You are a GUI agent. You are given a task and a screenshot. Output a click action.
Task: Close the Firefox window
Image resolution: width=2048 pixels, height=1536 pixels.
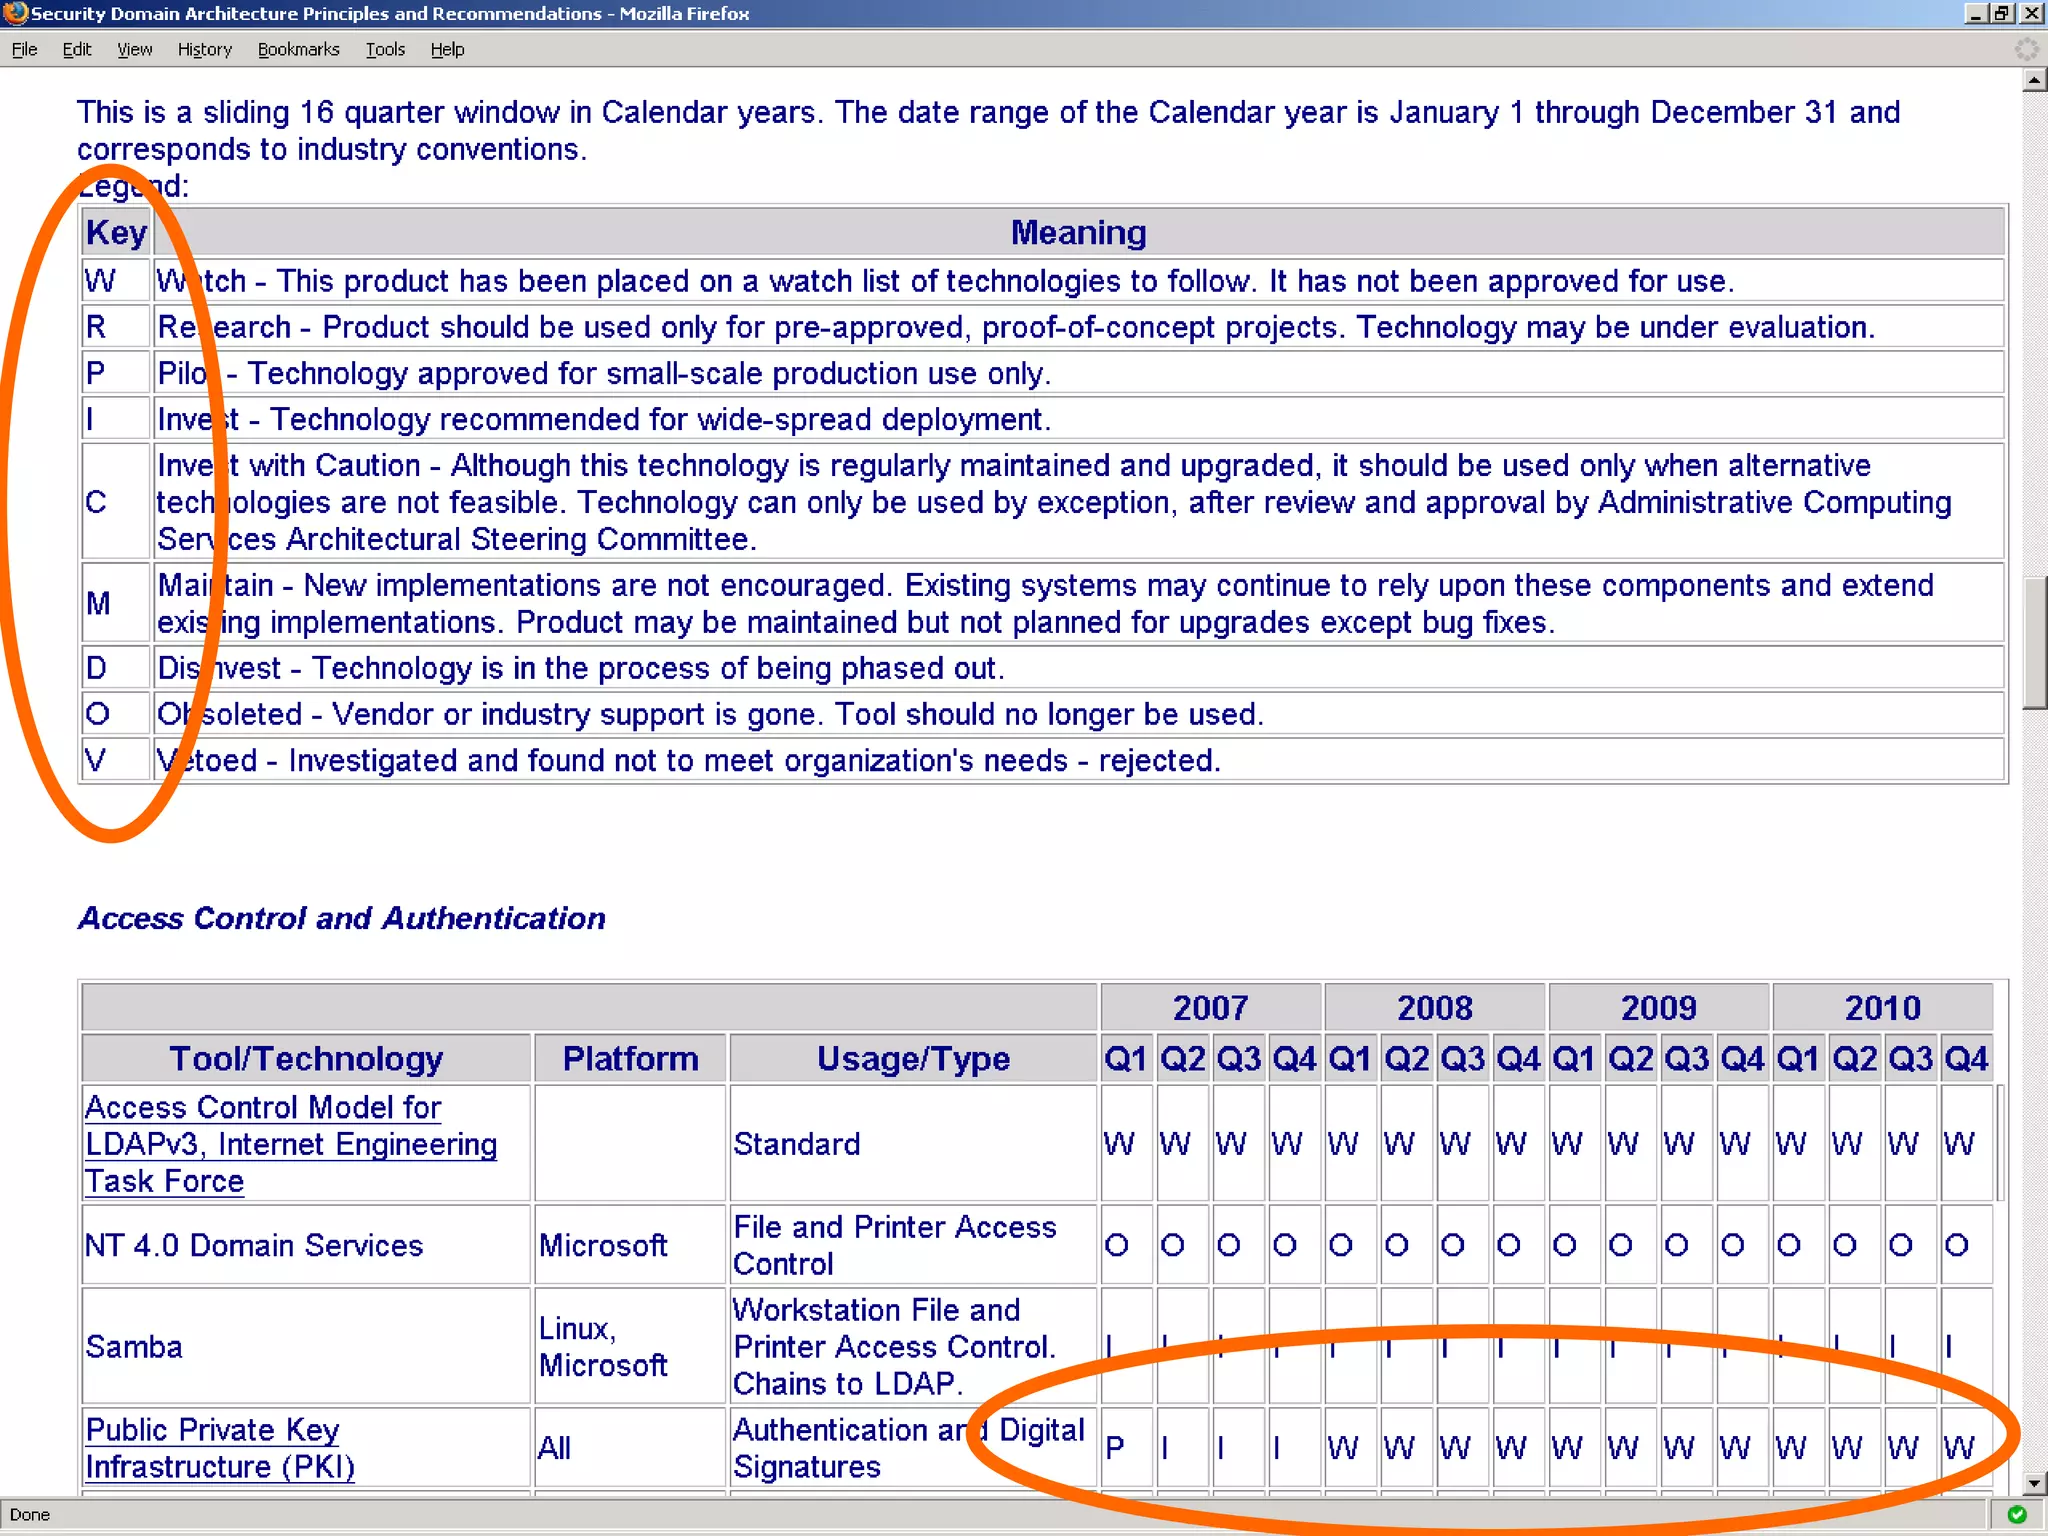(2031, 13)
